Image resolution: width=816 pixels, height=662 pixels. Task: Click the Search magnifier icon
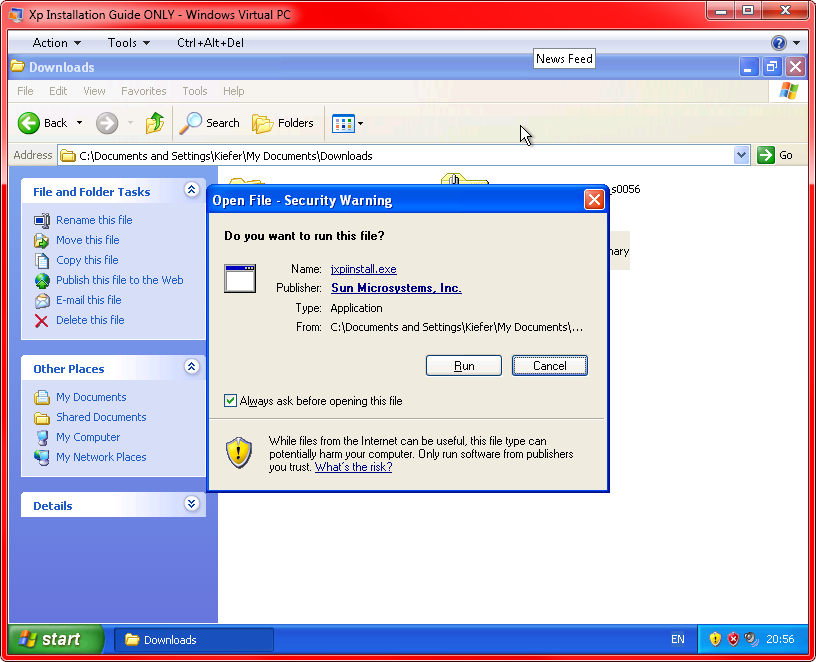pos(190,123)
